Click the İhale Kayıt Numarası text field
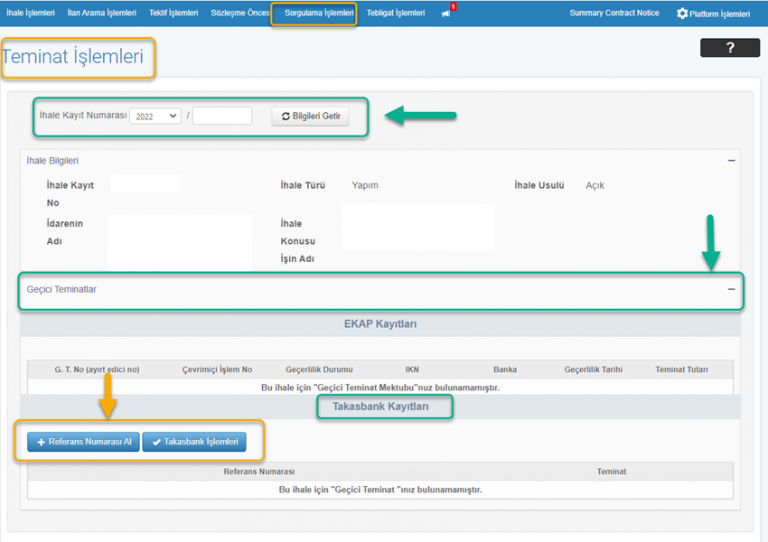The image size is (768, 542). (x=222, y=116)
